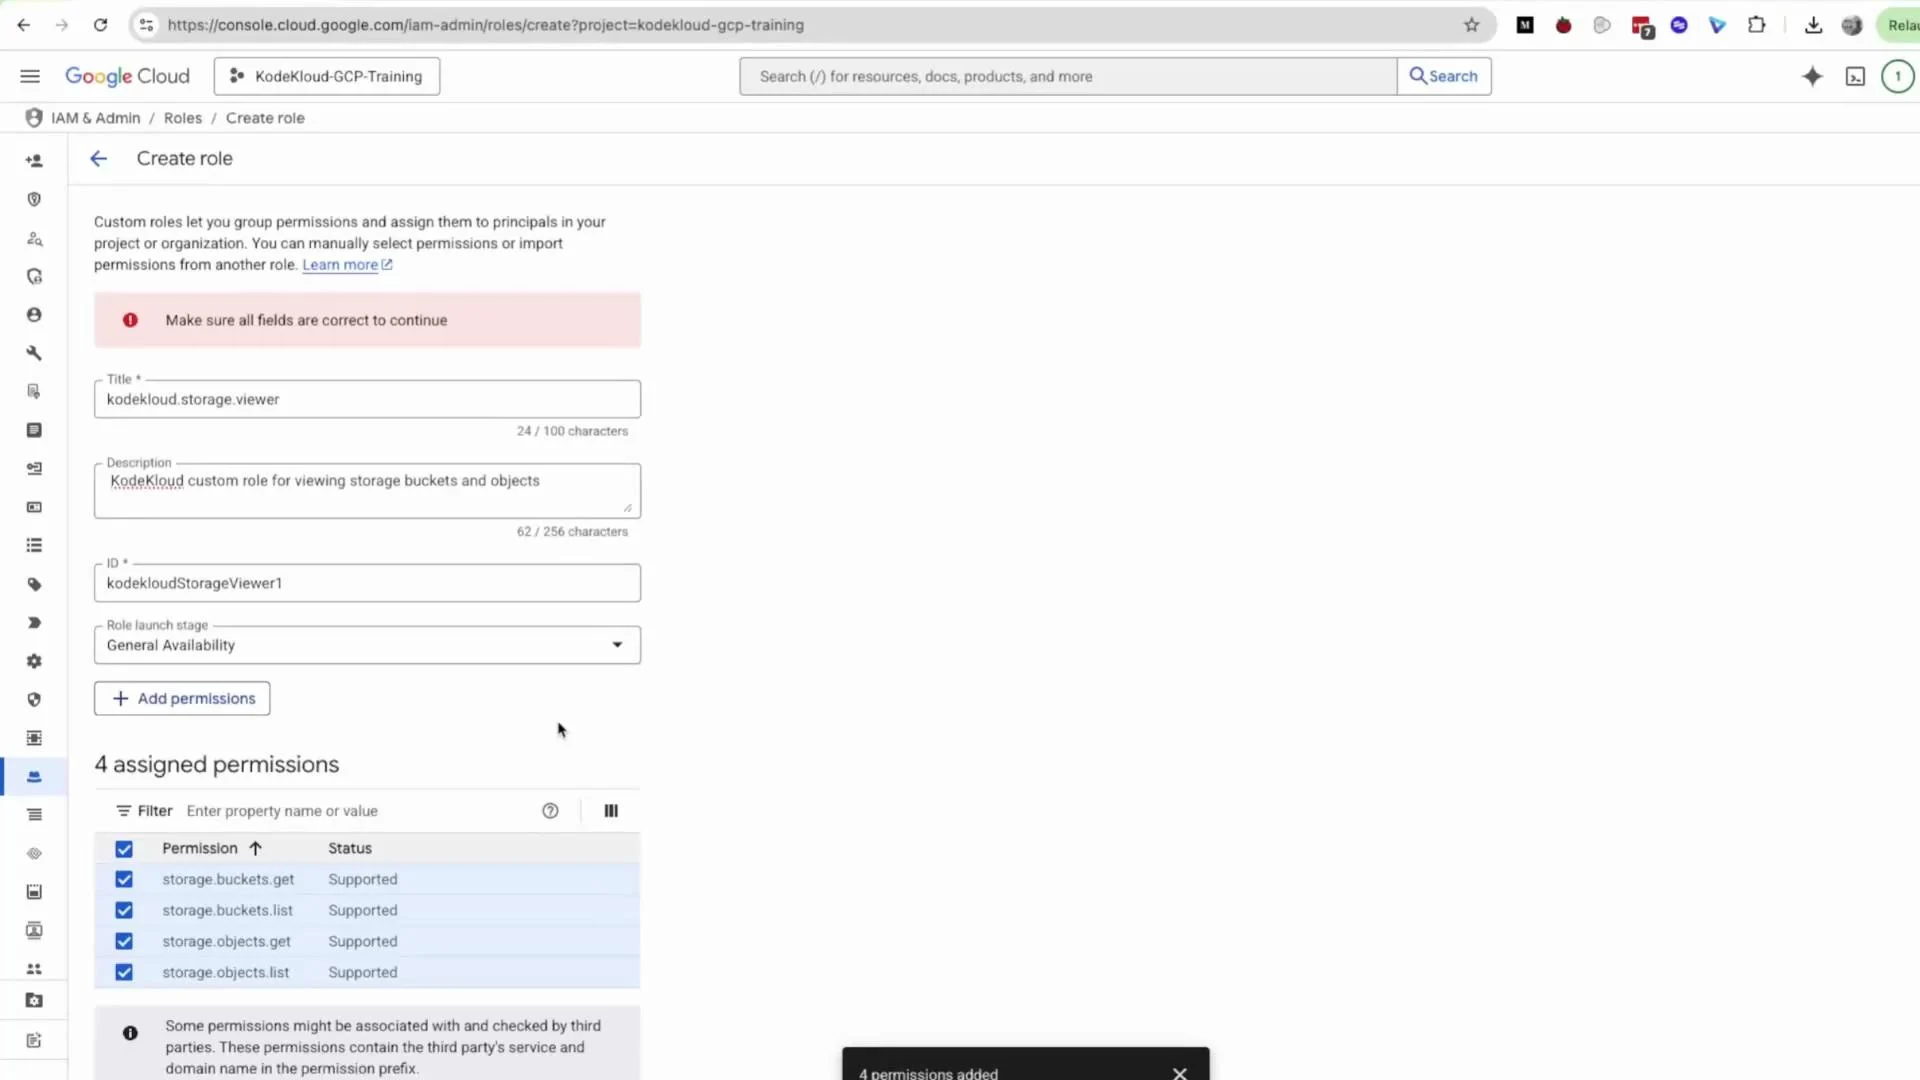1920x1080 pixels.
Task: Click into the Title field
Action: [x=367, y=399]
